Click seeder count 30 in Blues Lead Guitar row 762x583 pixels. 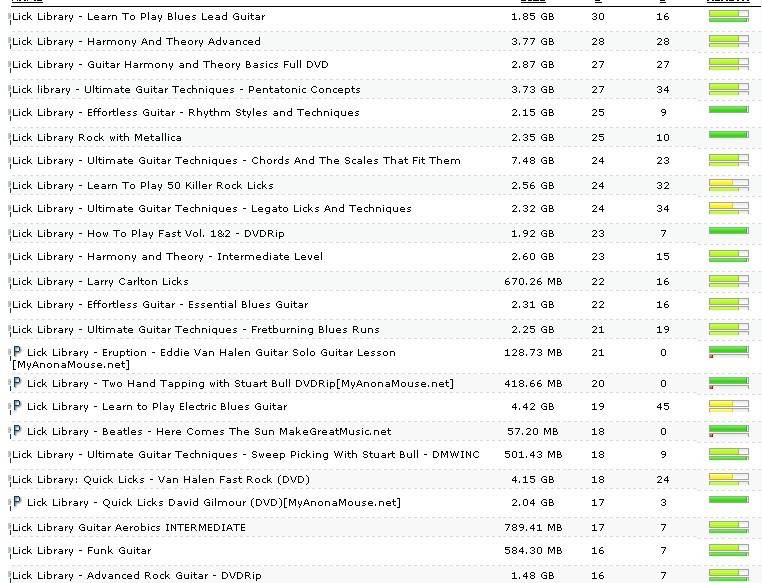click(598, 17)
